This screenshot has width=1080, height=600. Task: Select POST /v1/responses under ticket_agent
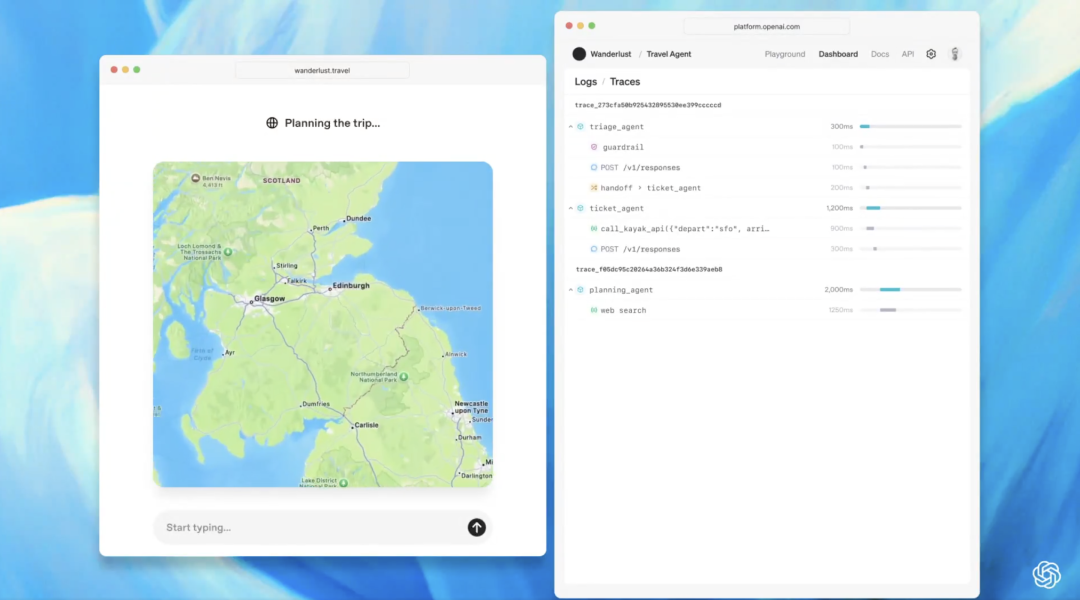click(640, 249)
